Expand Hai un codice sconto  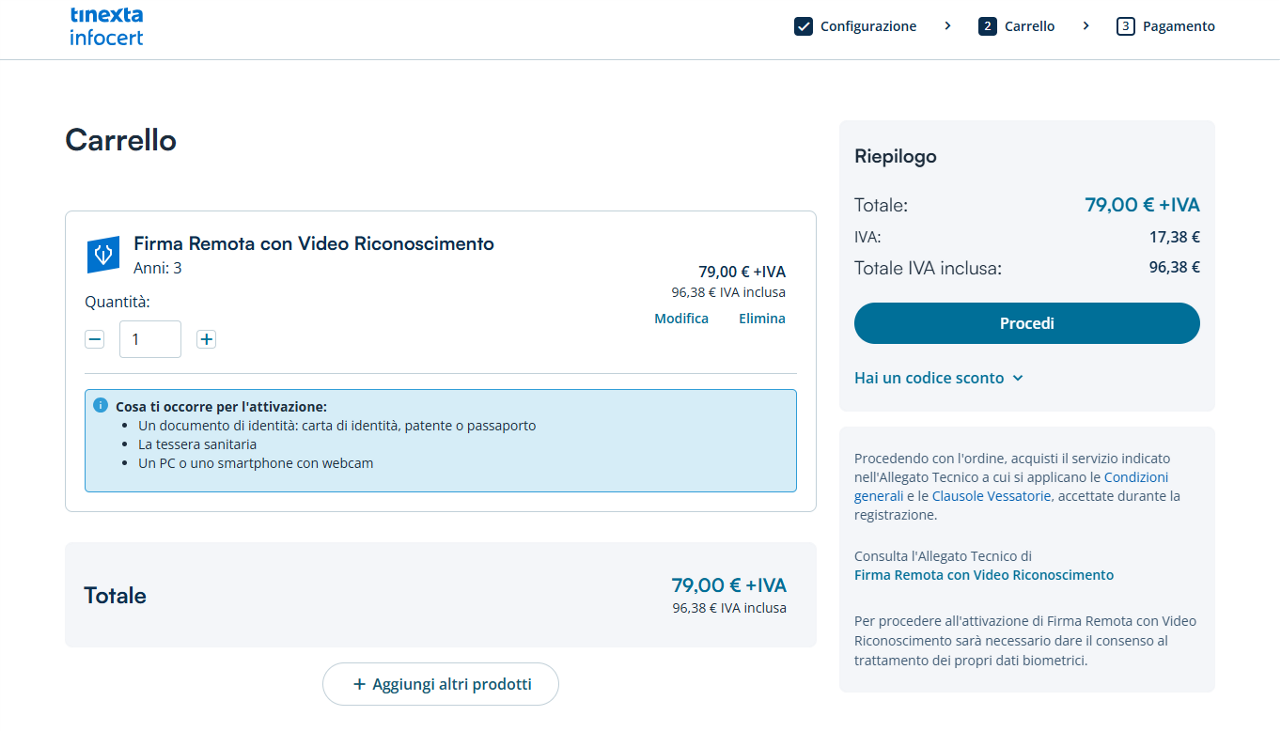pos(939,378)
